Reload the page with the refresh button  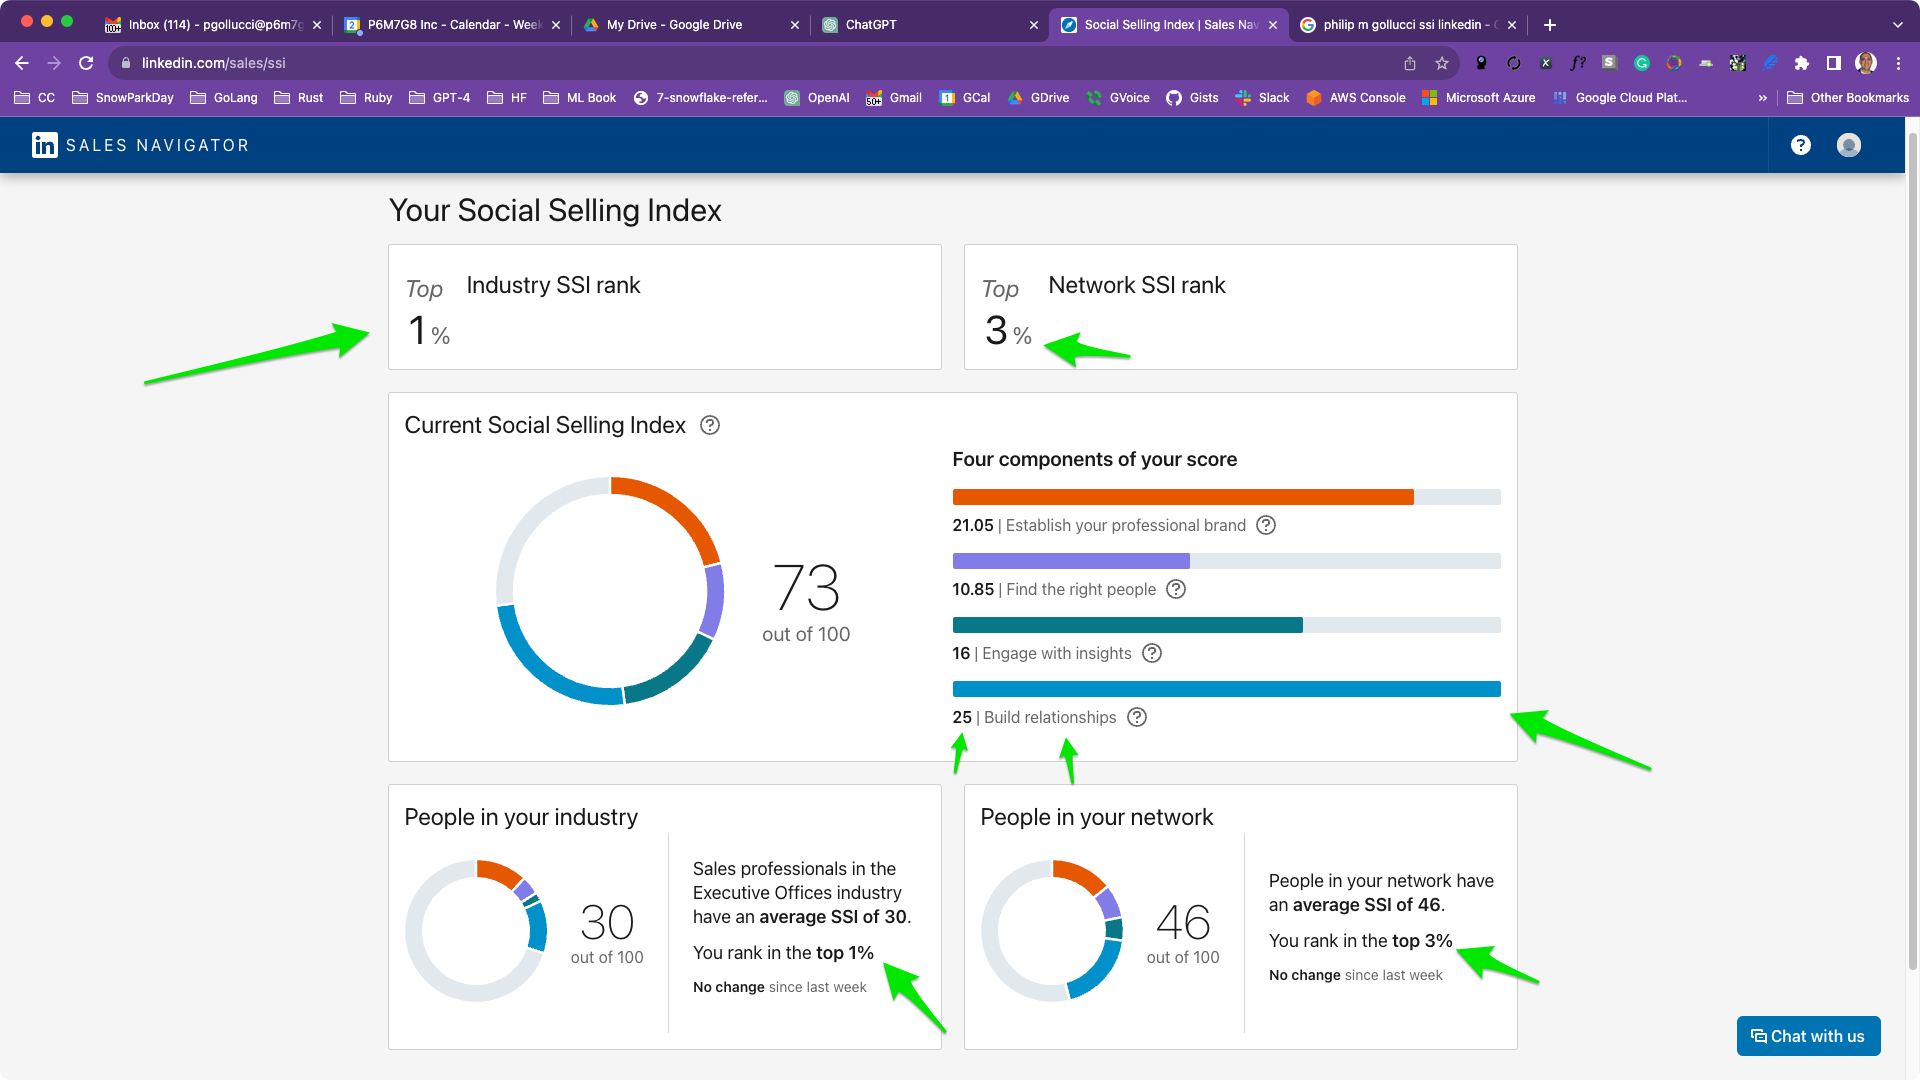point(86,63)
